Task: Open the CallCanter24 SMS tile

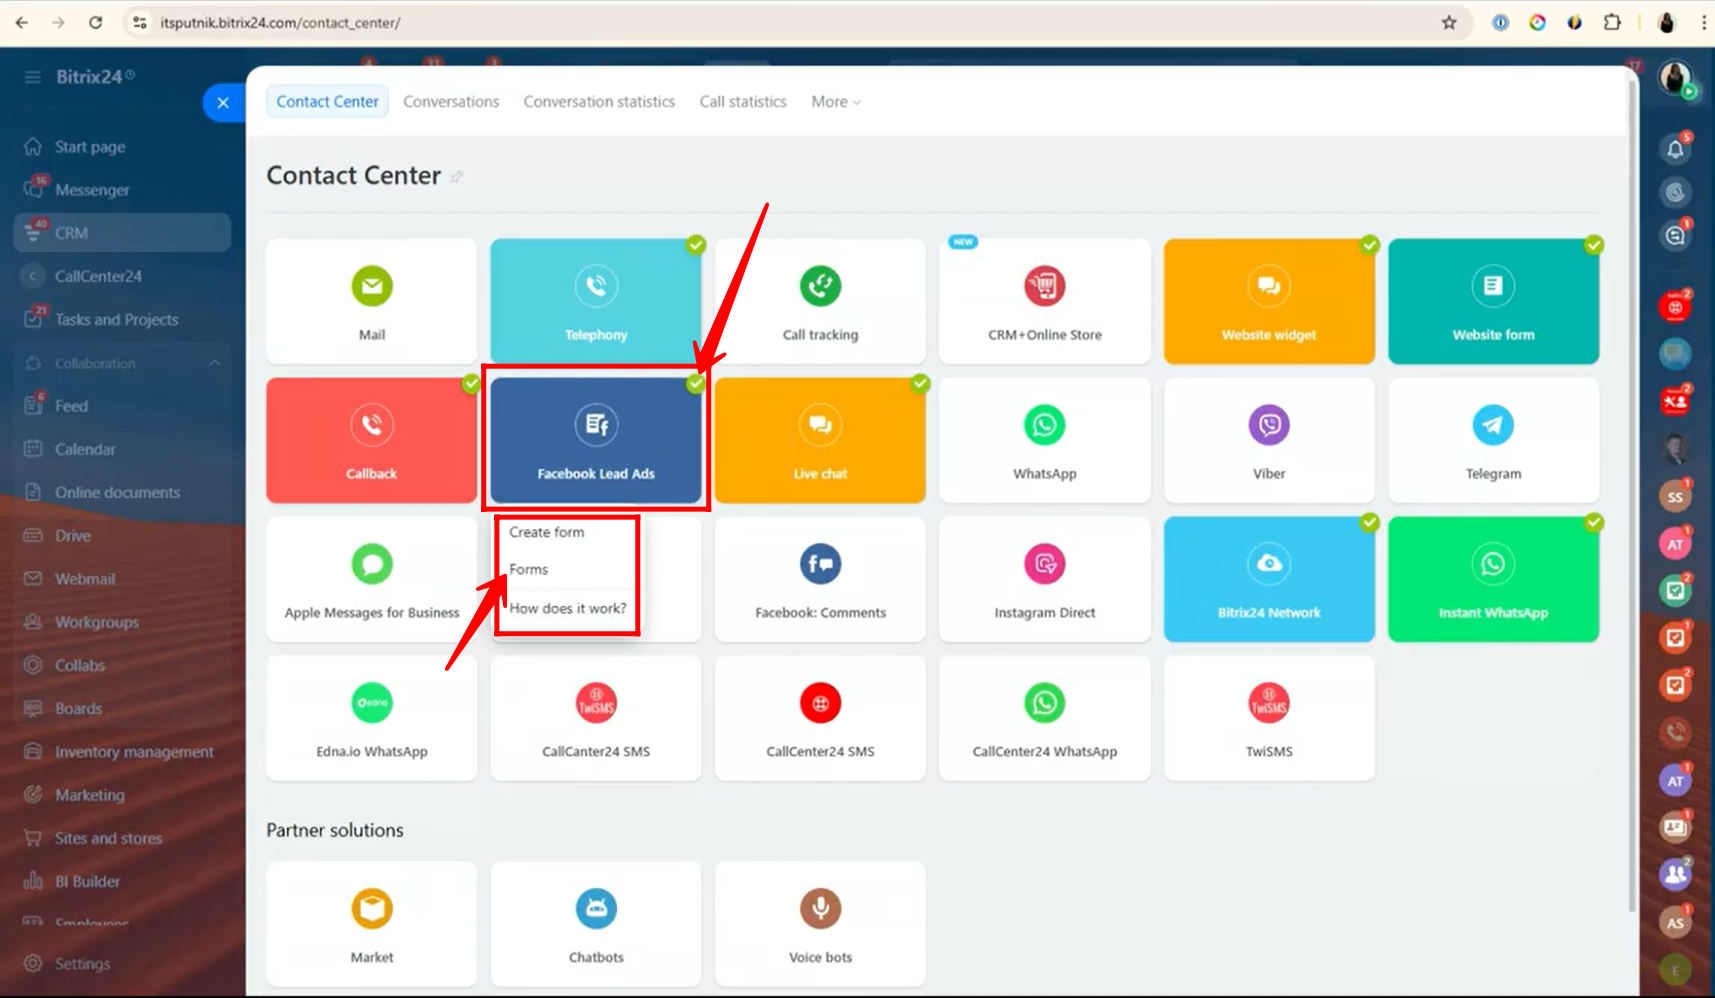Action: pyautogui.click(x=596, y=718)
